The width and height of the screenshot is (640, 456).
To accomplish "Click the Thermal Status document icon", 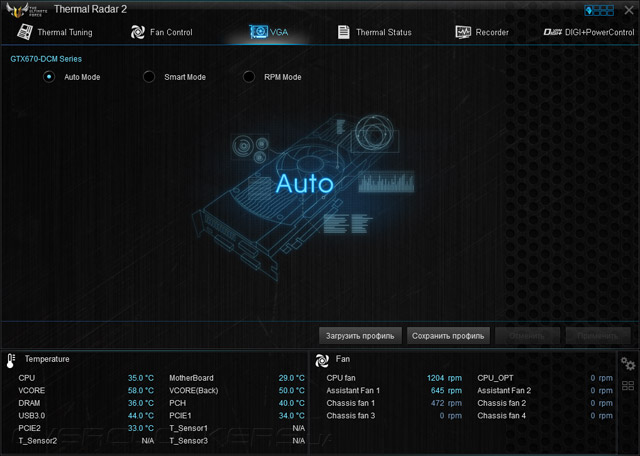I will pos(344,32).
